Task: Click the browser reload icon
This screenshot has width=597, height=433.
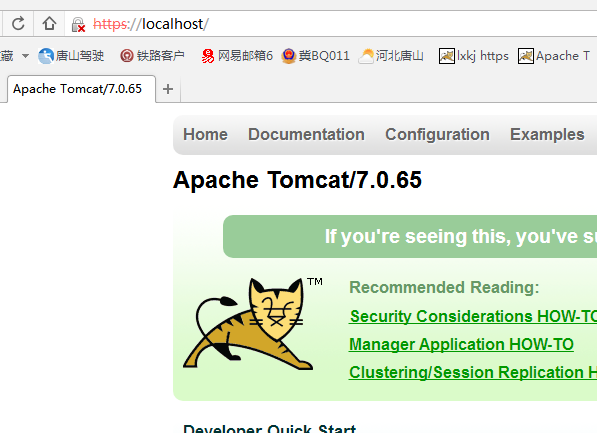Action: click(x=18, y=24)
